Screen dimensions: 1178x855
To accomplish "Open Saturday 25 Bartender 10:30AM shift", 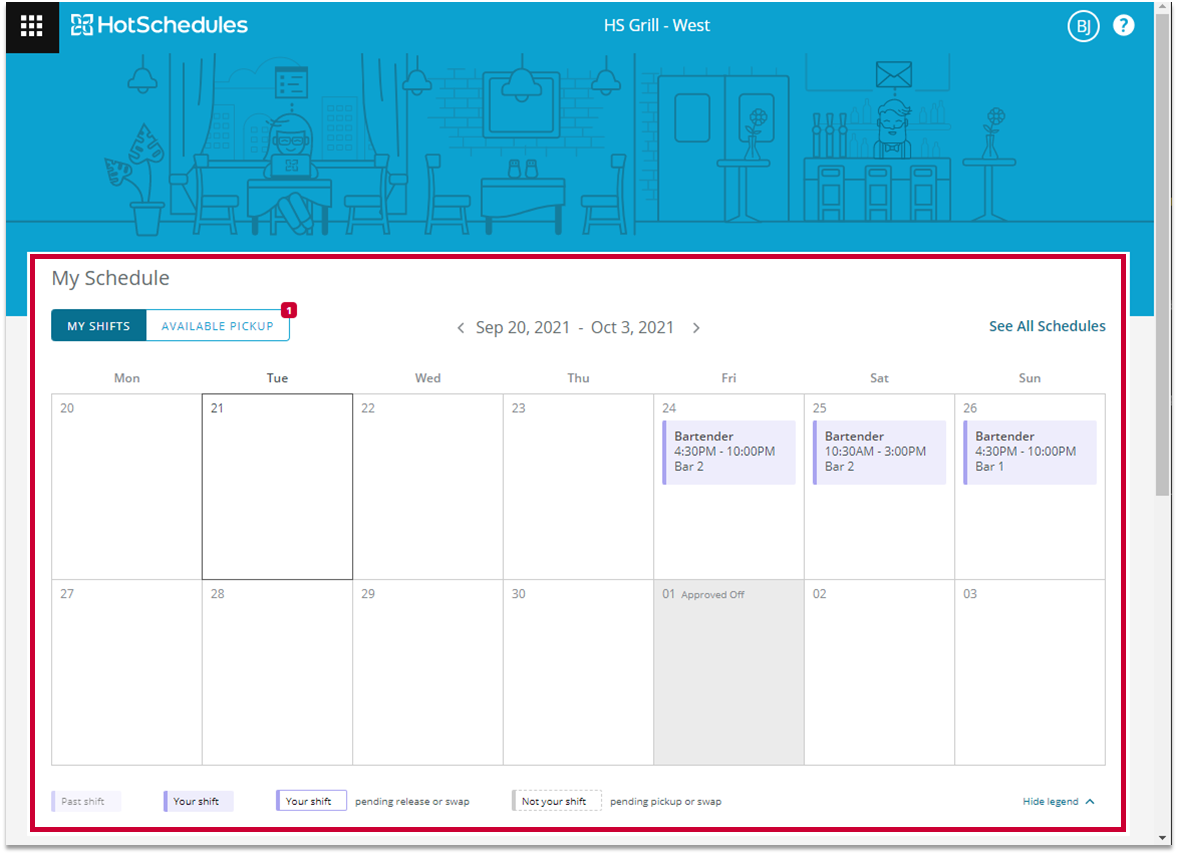I will 879,452.
